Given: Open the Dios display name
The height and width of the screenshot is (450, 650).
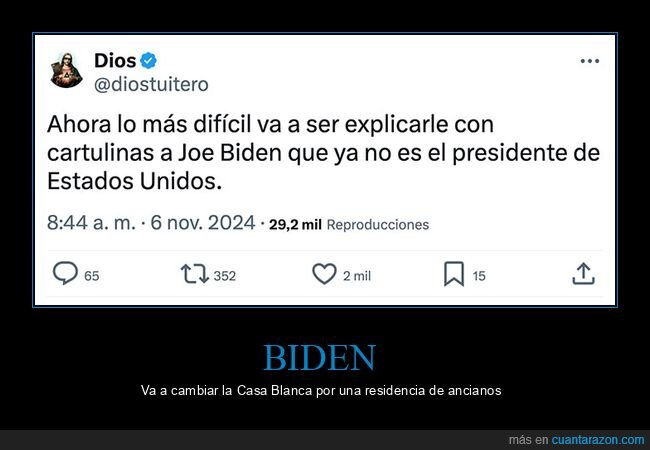Looking at the screenshot, I should pos(115,61).
